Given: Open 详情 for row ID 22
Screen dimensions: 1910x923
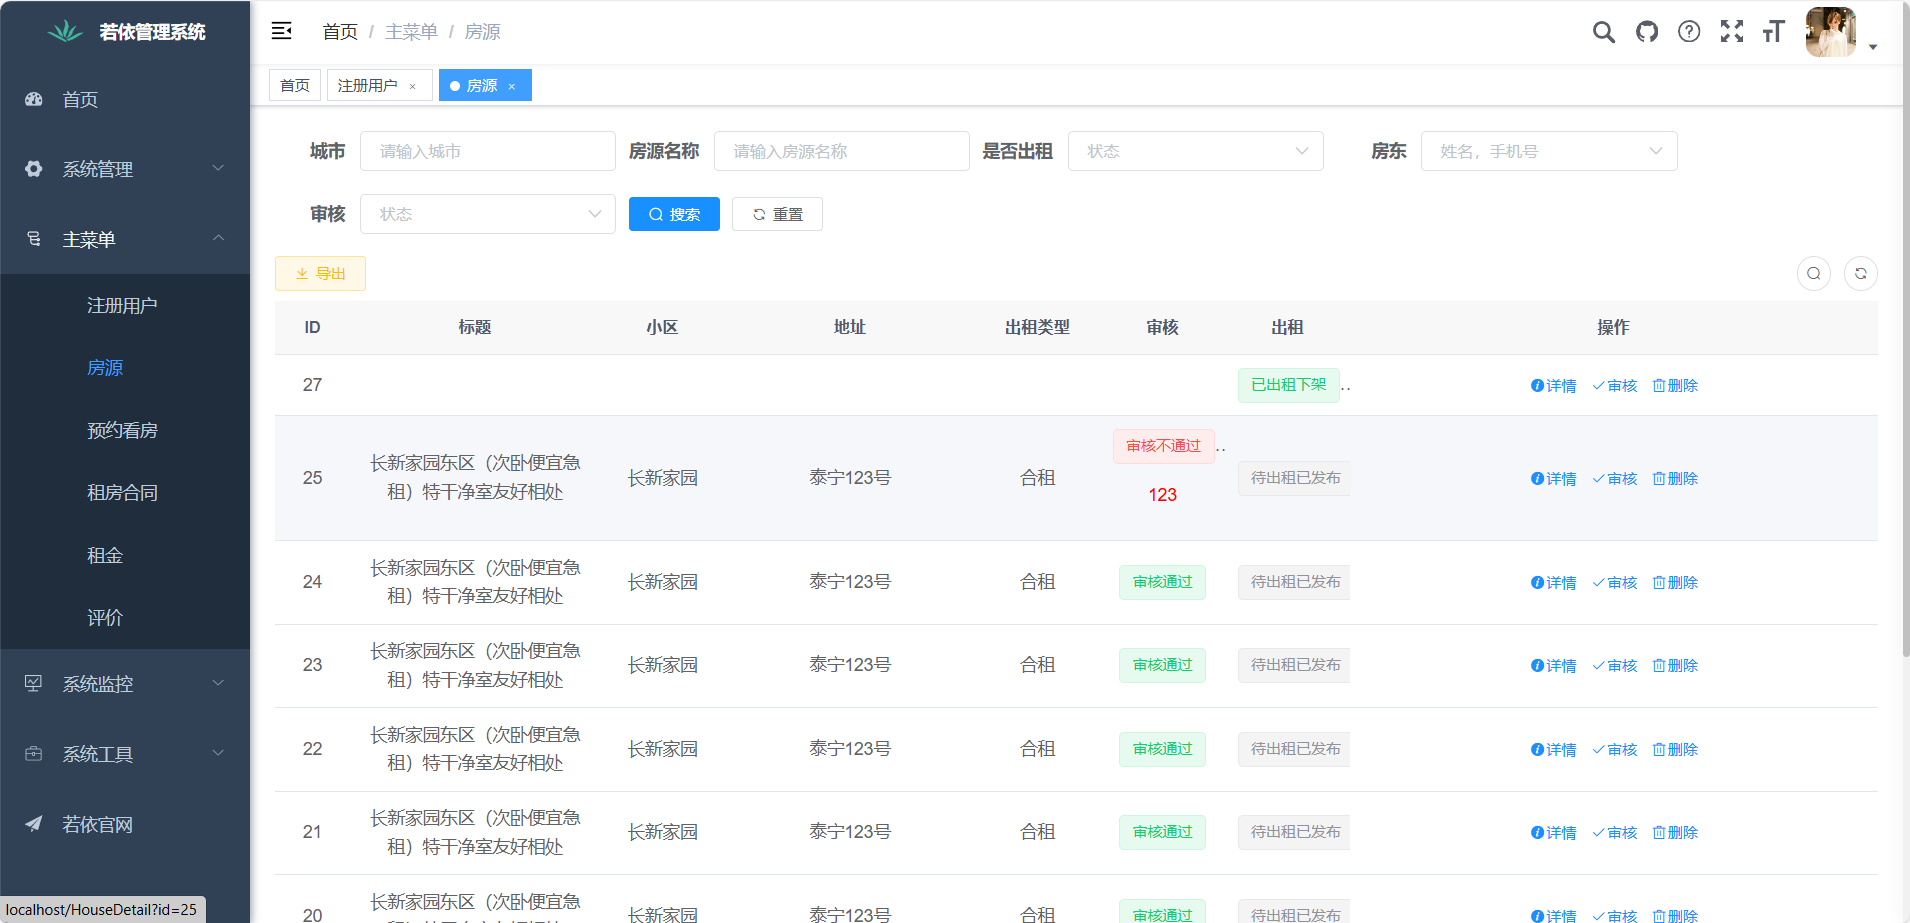Looking at the screenshot, I should click(1553, 749).
